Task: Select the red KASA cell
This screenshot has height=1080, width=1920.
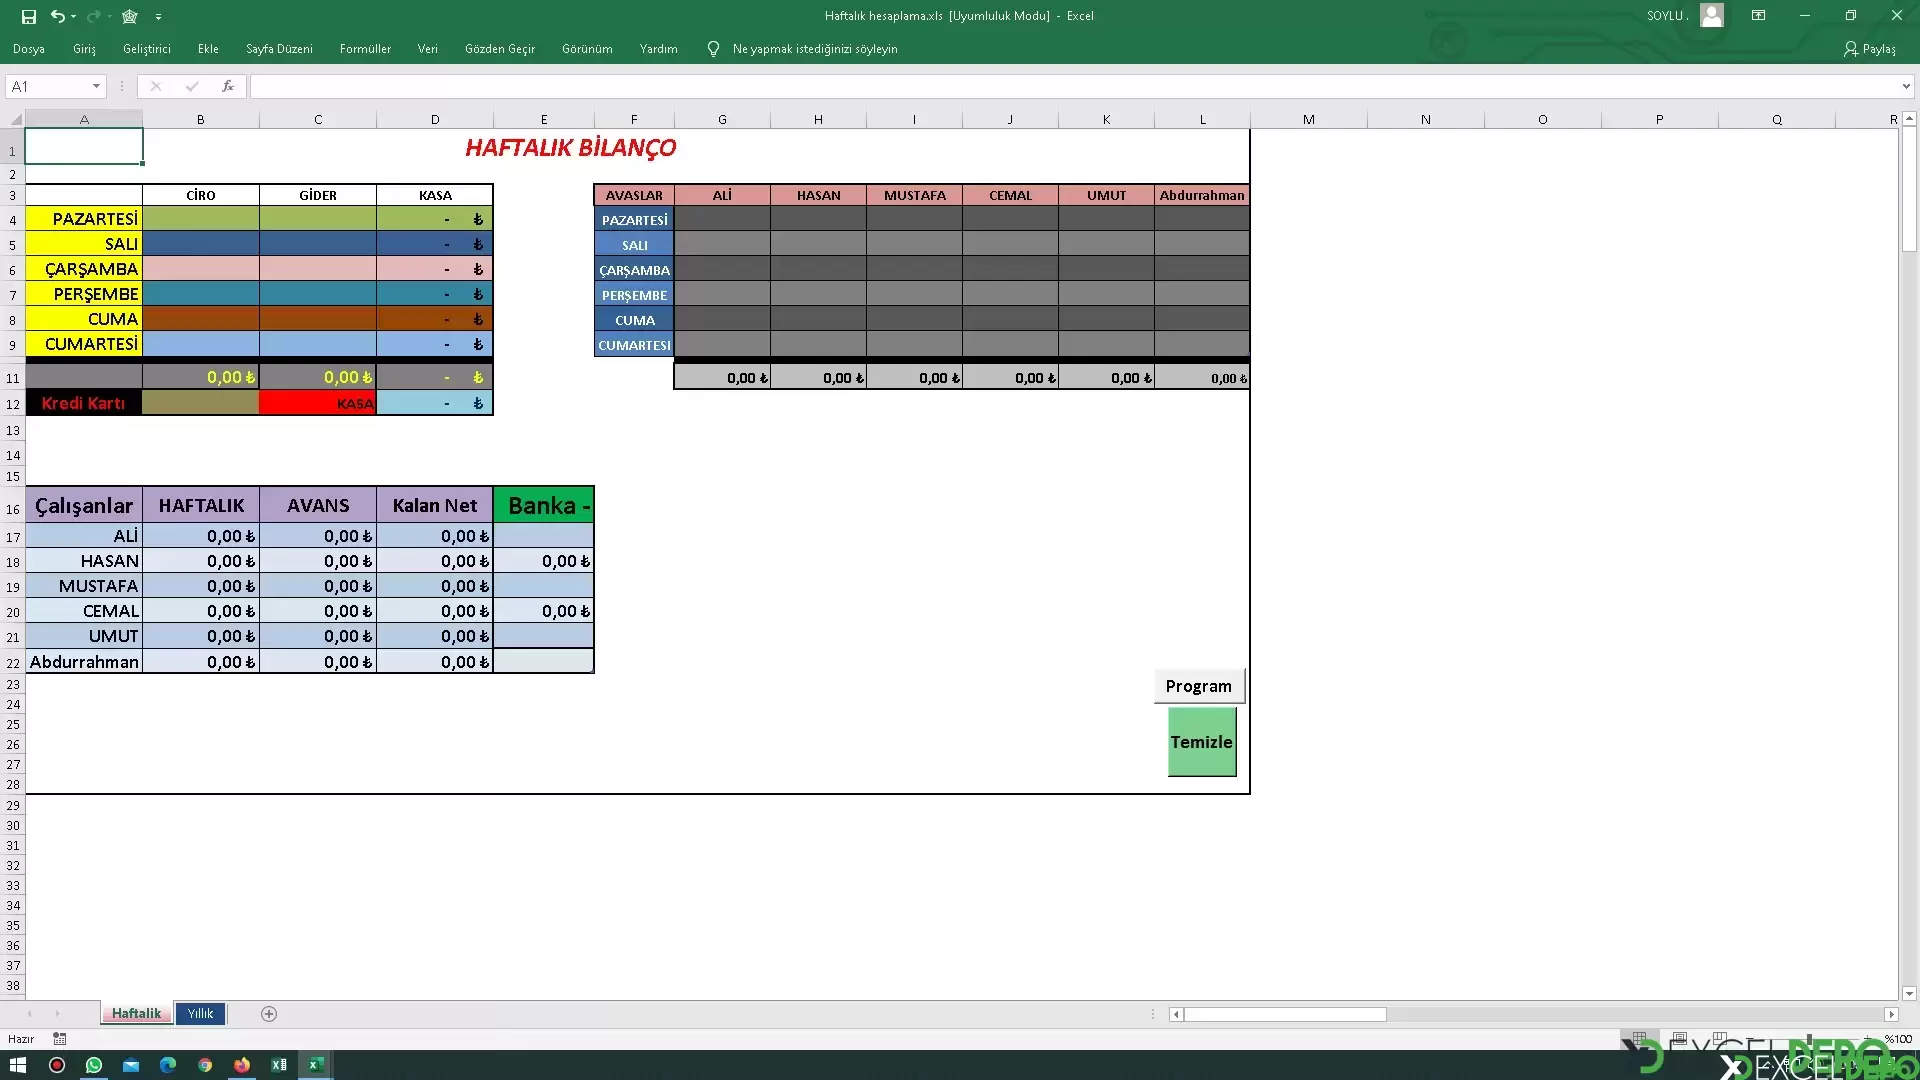Action: (x=318, y=403)
